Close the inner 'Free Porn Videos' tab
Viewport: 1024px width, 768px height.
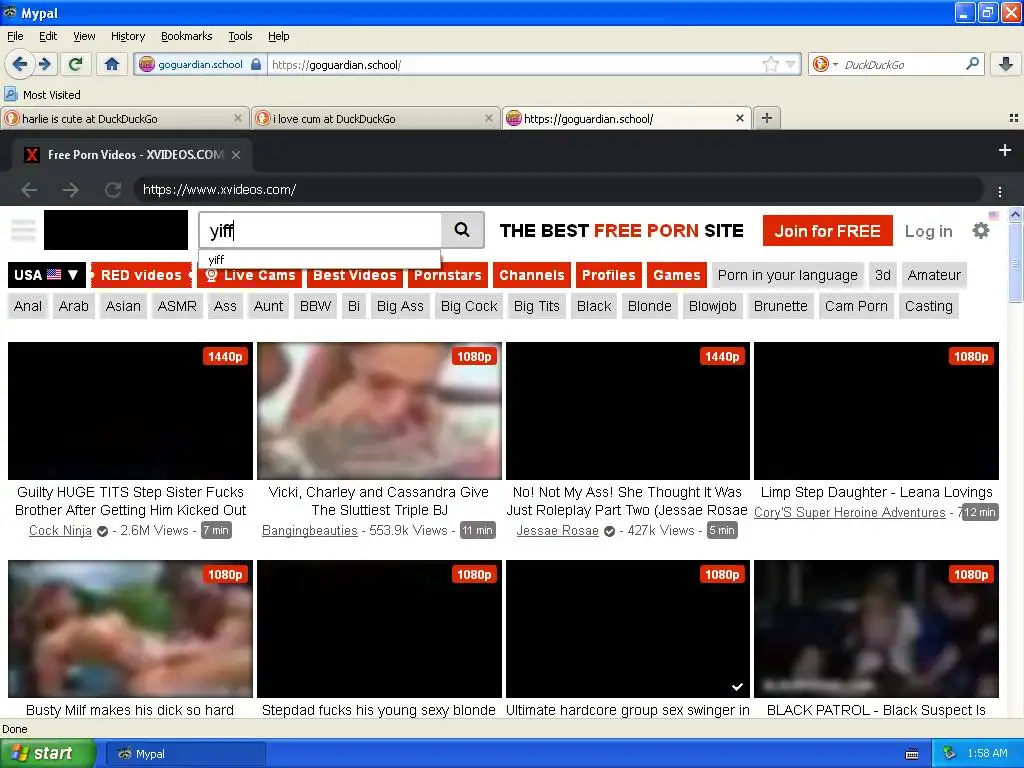(236, 155)
